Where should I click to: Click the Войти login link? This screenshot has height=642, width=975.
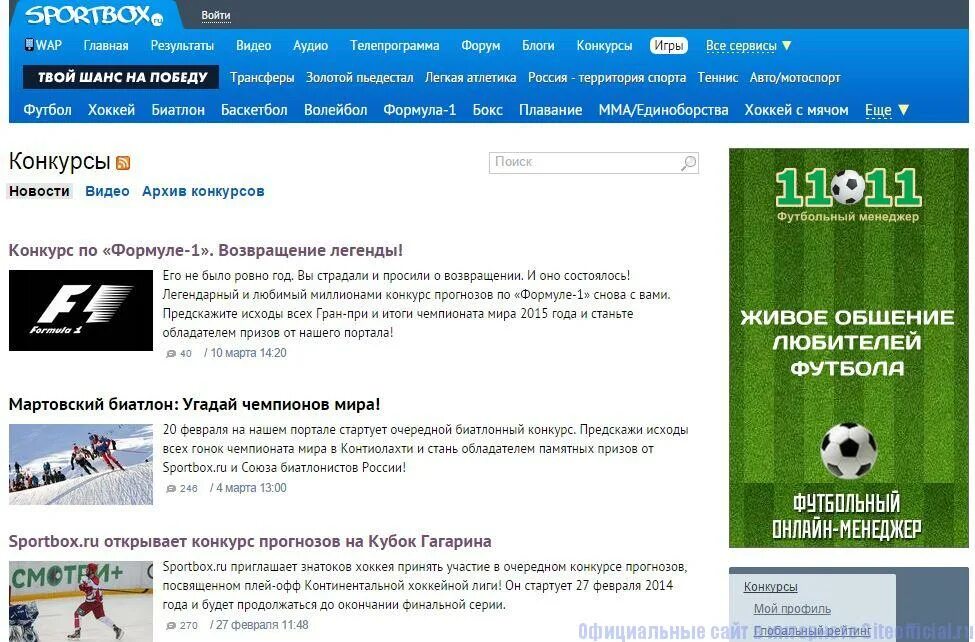(x=216, y=15)
